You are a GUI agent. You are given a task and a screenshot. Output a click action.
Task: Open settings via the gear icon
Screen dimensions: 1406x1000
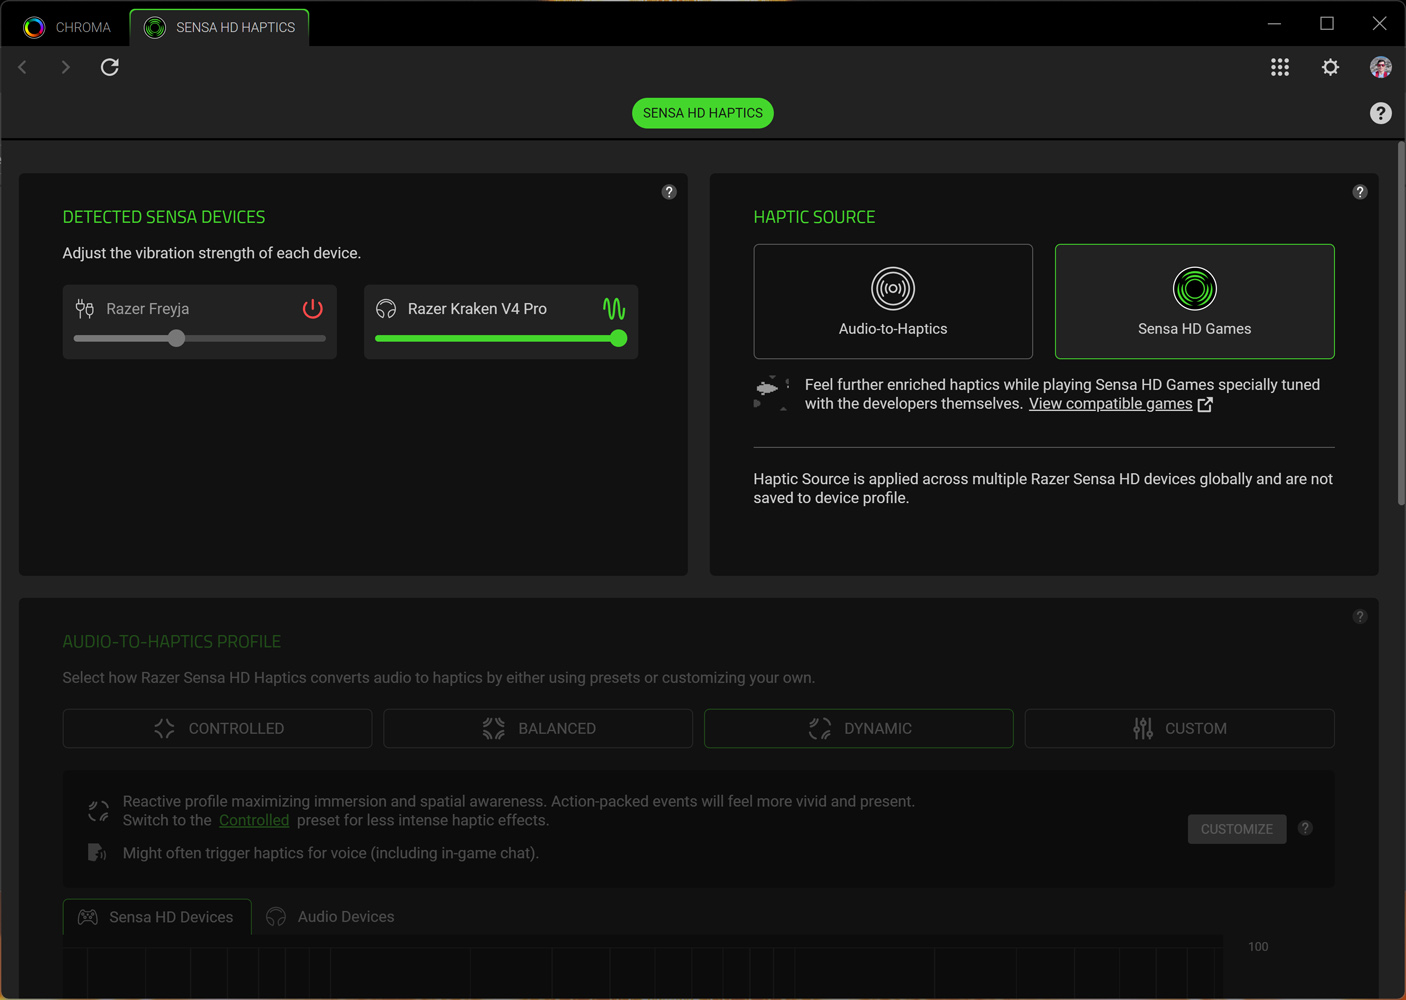(x=1330, y=67)
